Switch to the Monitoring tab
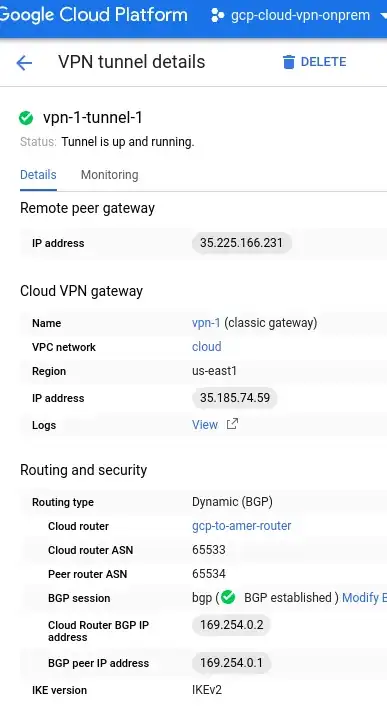The width and height of the screenshot is (387, 706). tap(109, 175)
